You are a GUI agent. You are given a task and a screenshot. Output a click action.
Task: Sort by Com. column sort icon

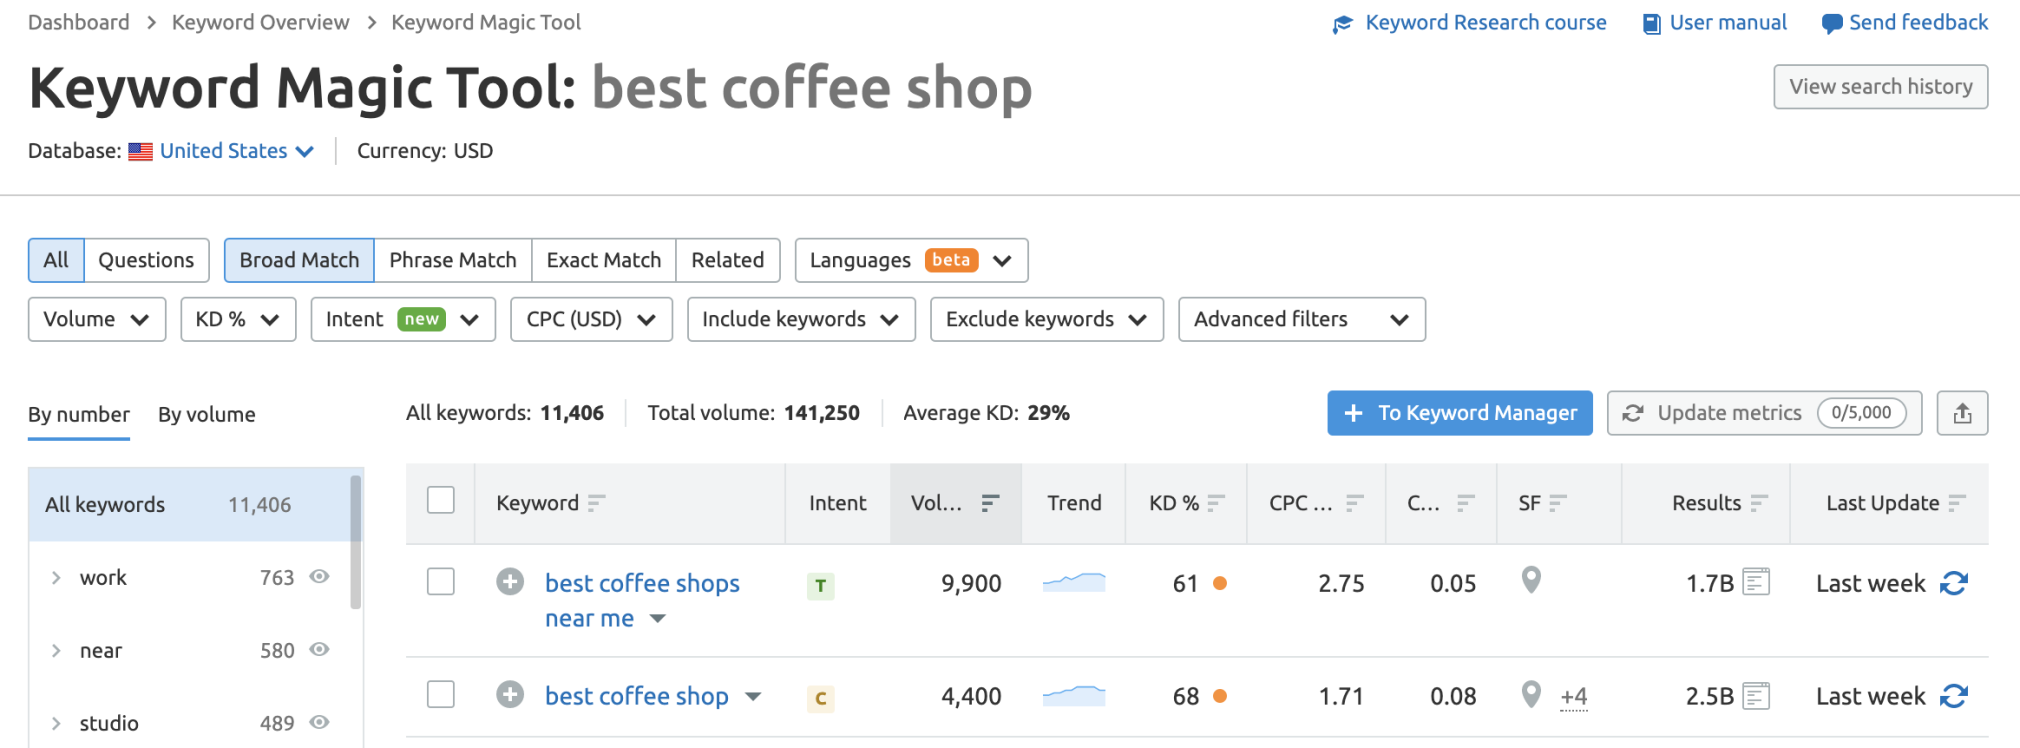tap(1466, 503)
